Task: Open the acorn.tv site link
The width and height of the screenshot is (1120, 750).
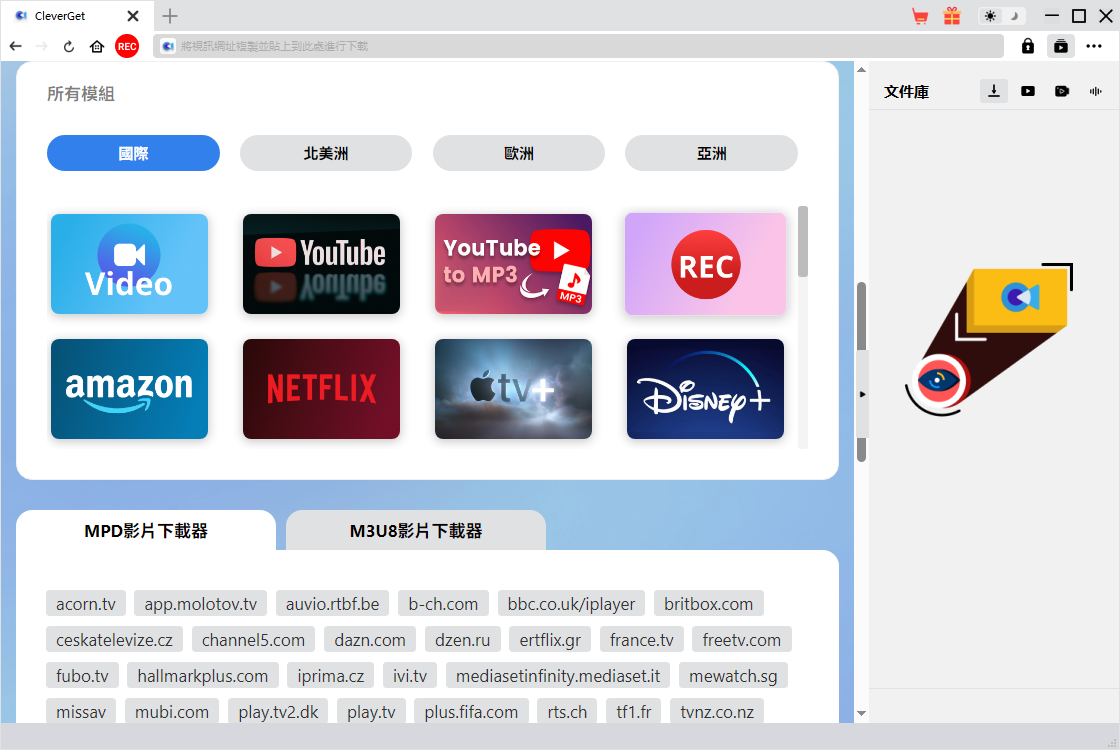Action: tap(86, 604)
